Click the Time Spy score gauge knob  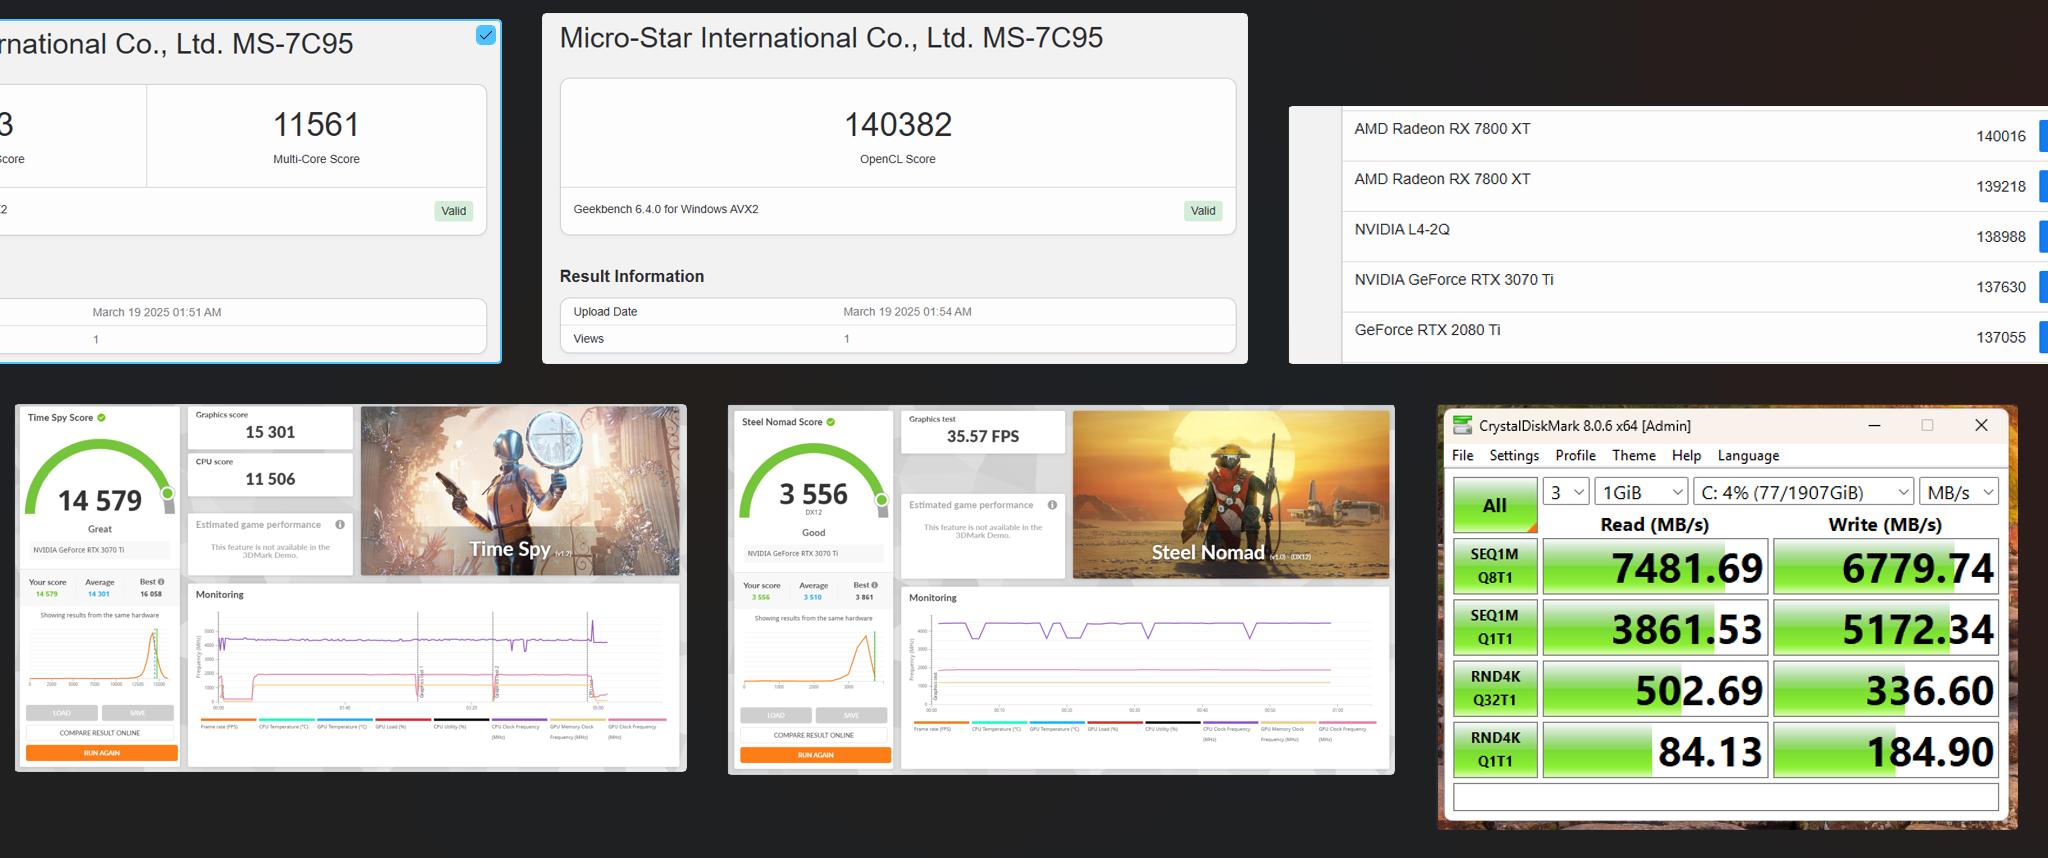point(168,493)
